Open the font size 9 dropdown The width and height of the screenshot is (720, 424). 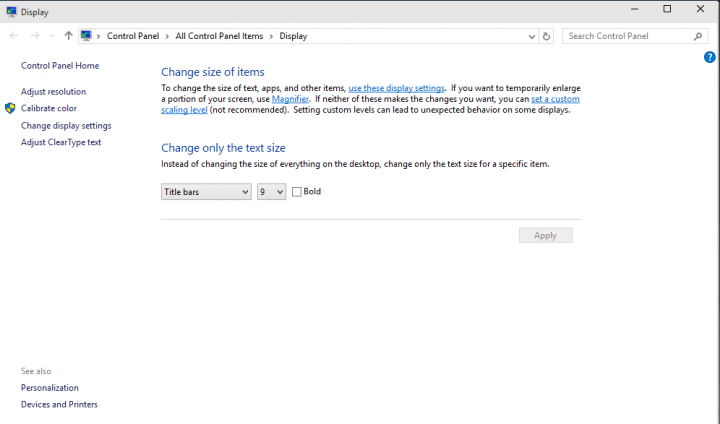271,191
